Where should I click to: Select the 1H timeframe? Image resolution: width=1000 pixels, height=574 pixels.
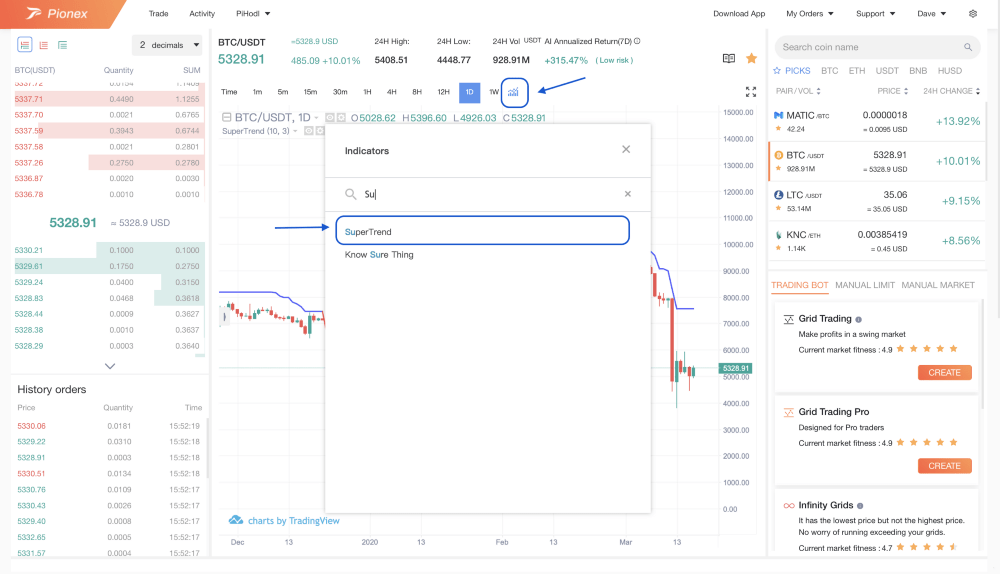click(x=367, y=92)
